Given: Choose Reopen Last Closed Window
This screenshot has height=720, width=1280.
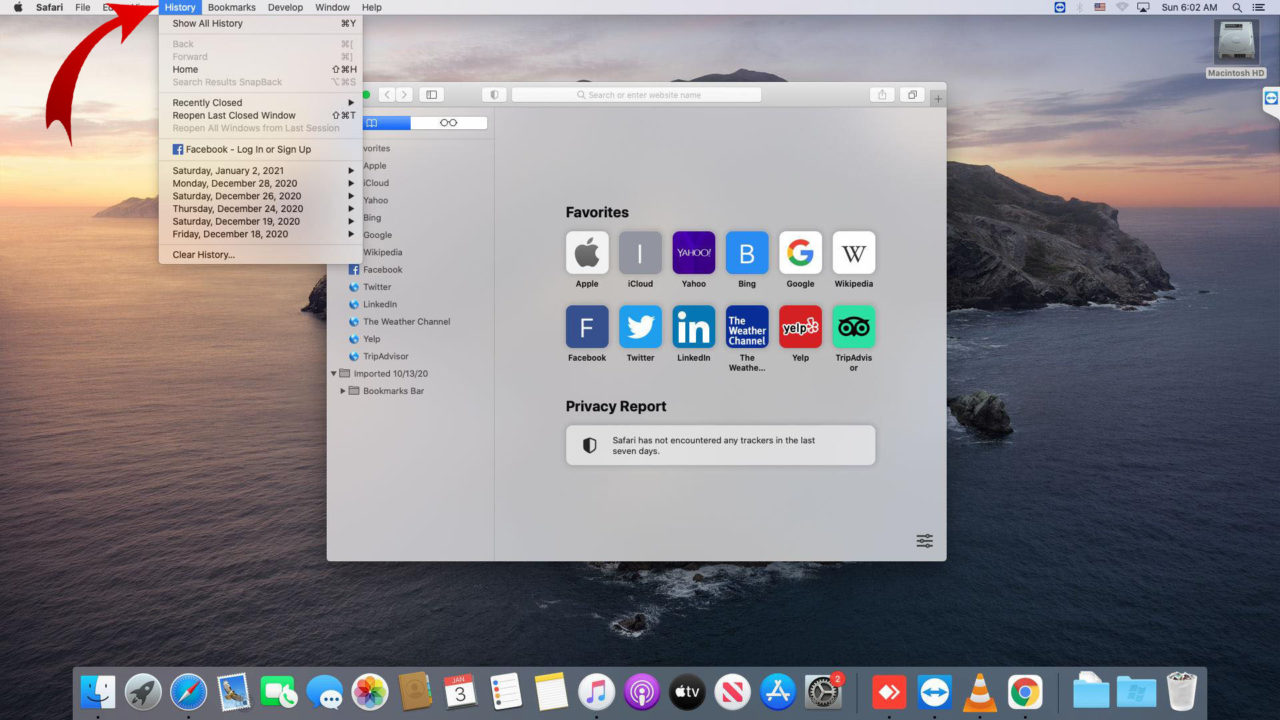Looking at the screenshot, I should (261, 116).
